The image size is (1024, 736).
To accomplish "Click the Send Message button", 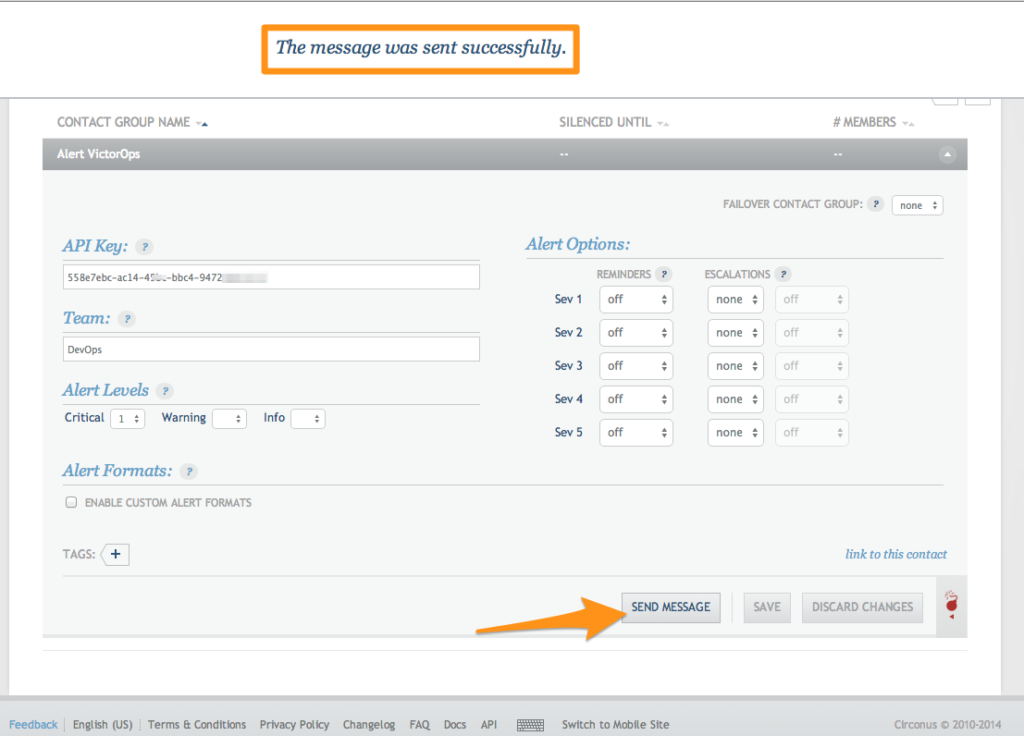I will pyautogui.click(x=670, y=607).
